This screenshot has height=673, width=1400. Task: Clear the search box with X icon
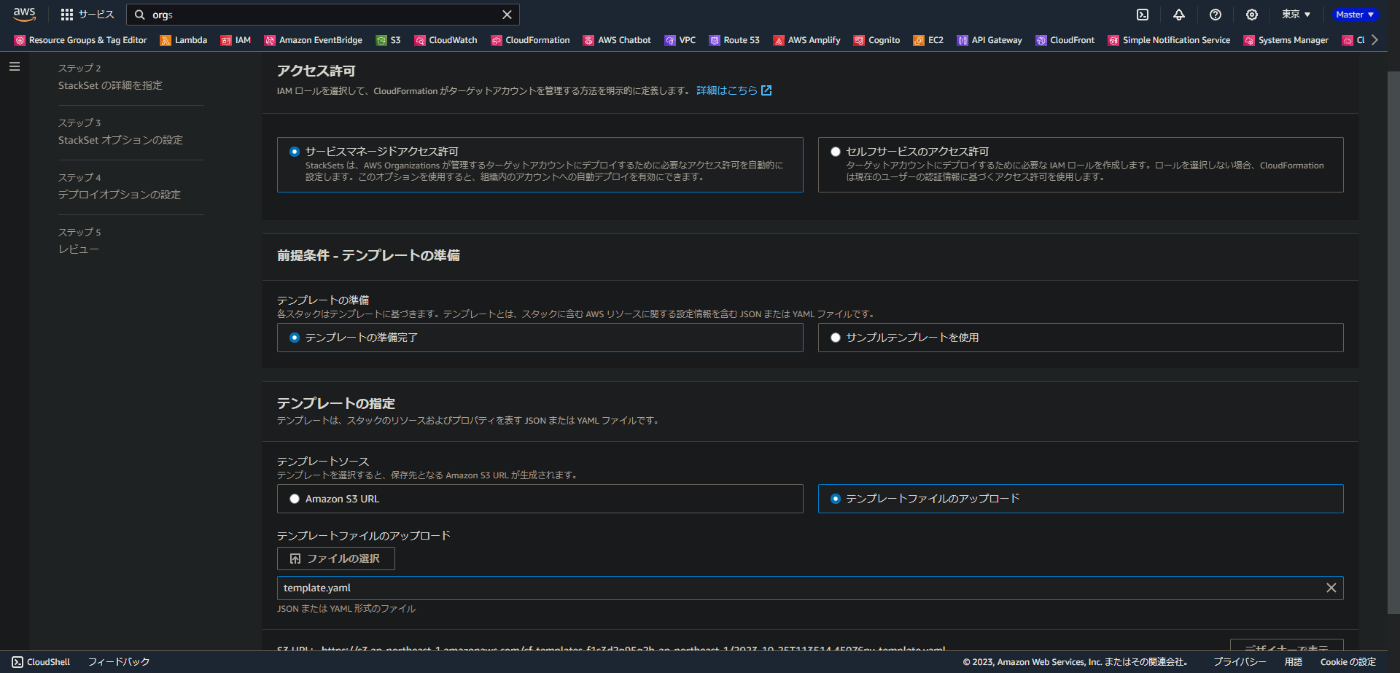point(507,15)
